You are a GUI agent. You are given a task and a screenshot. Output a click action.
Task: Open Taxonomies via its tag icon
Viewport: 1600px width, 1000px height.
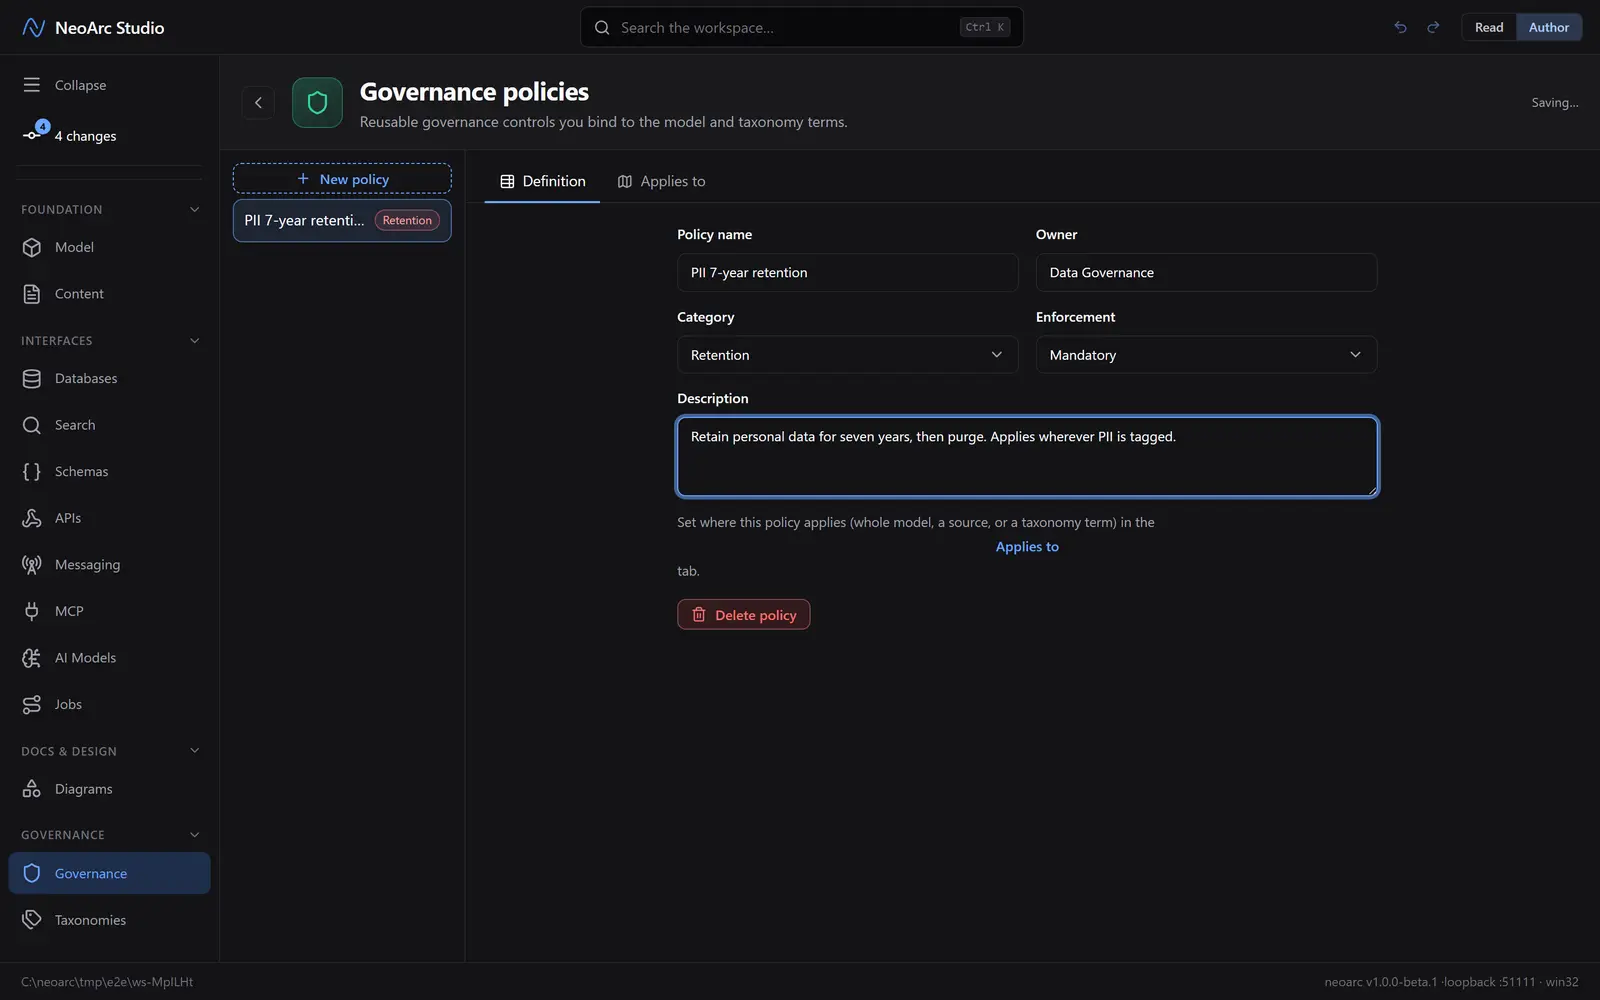(32, 920)
